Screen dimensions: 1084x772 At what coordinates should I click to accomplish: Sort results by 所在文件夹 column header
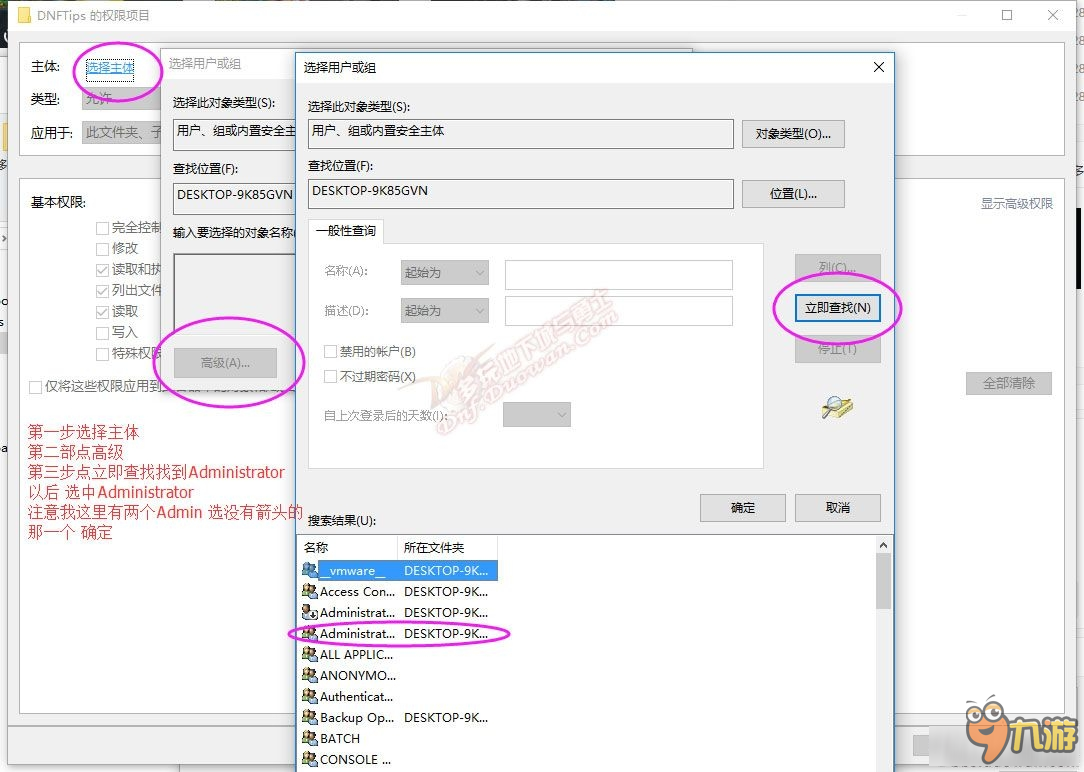point(447,547)
